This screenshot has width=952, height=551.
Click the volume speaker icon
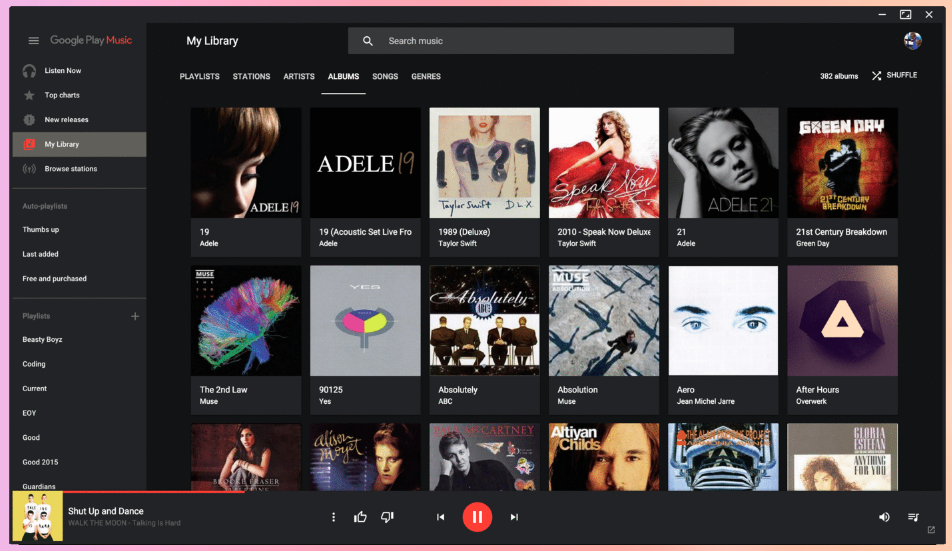click(884, 517)
